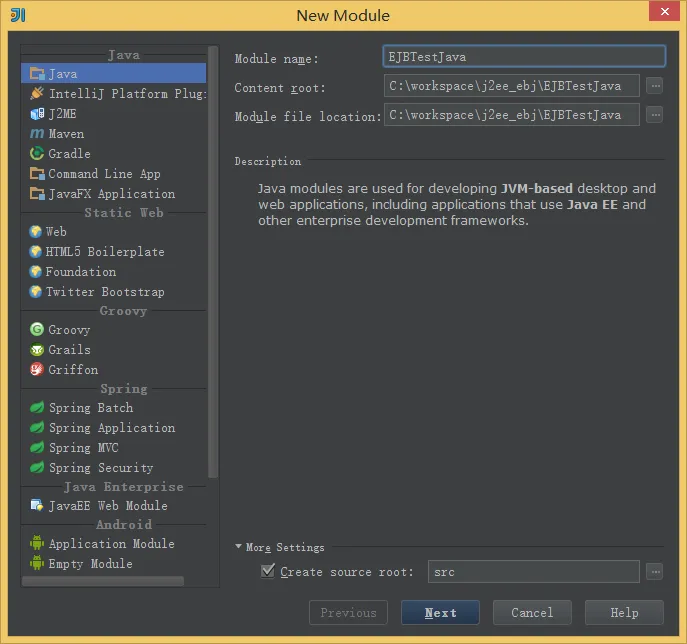Select the Android Application Module icon
The image size is (687, 644).
point(37,543)
